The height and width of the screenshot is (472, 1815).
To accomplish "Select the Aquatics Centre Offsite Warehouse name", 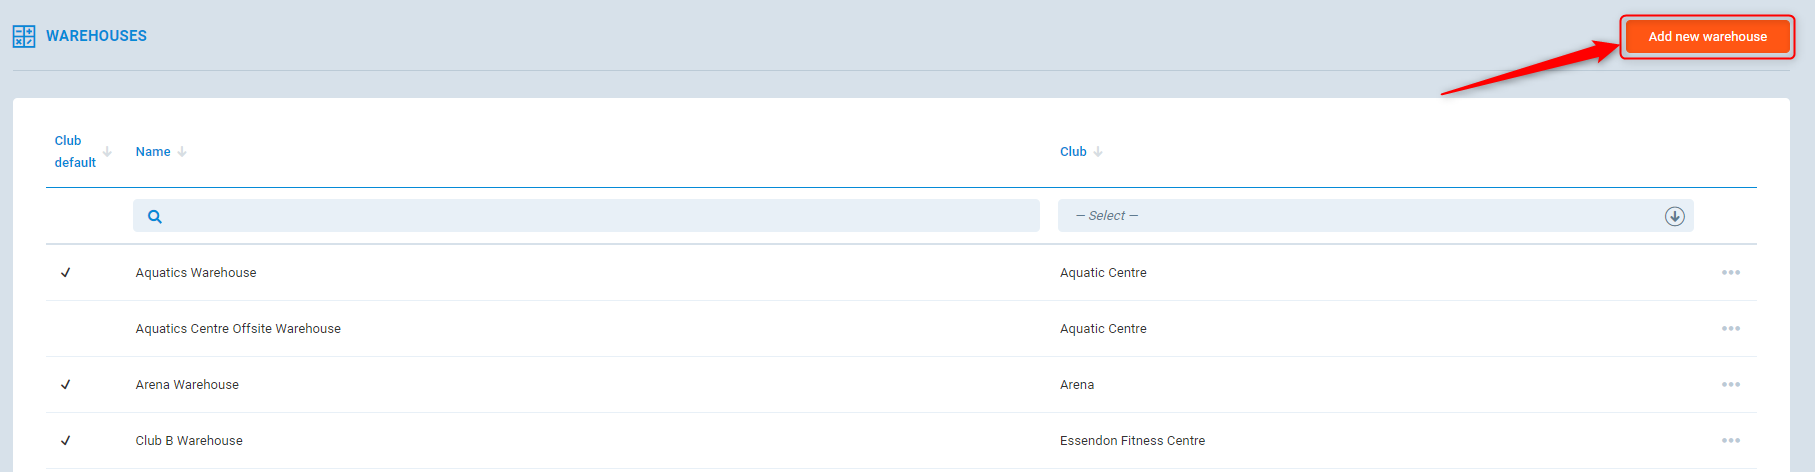I will click(x=238, y=329).
